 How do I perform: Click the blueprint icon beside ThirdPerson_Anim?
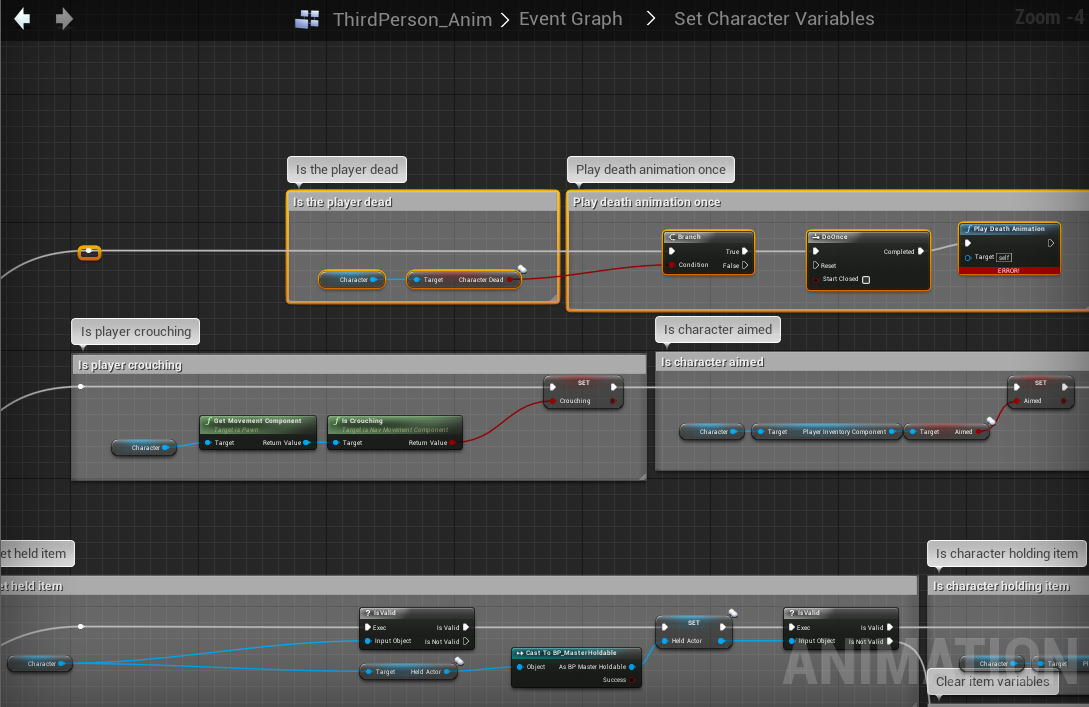coord(307,19)
